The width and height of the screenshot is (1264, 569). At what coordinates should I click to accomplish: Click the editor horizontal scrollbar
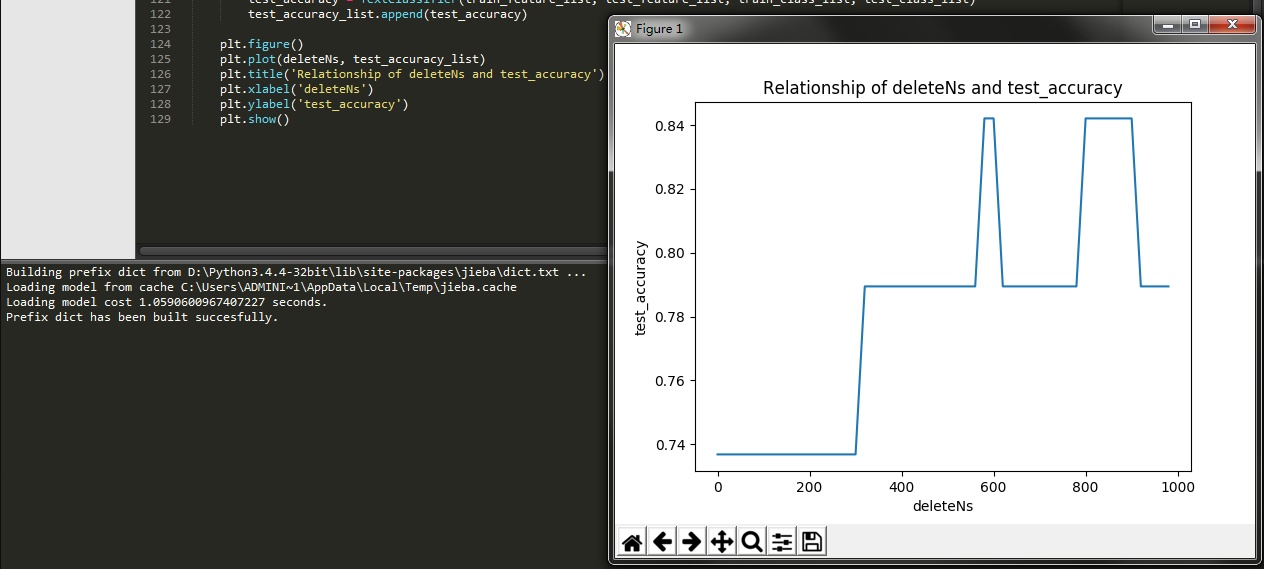click(x=372, y=251)
